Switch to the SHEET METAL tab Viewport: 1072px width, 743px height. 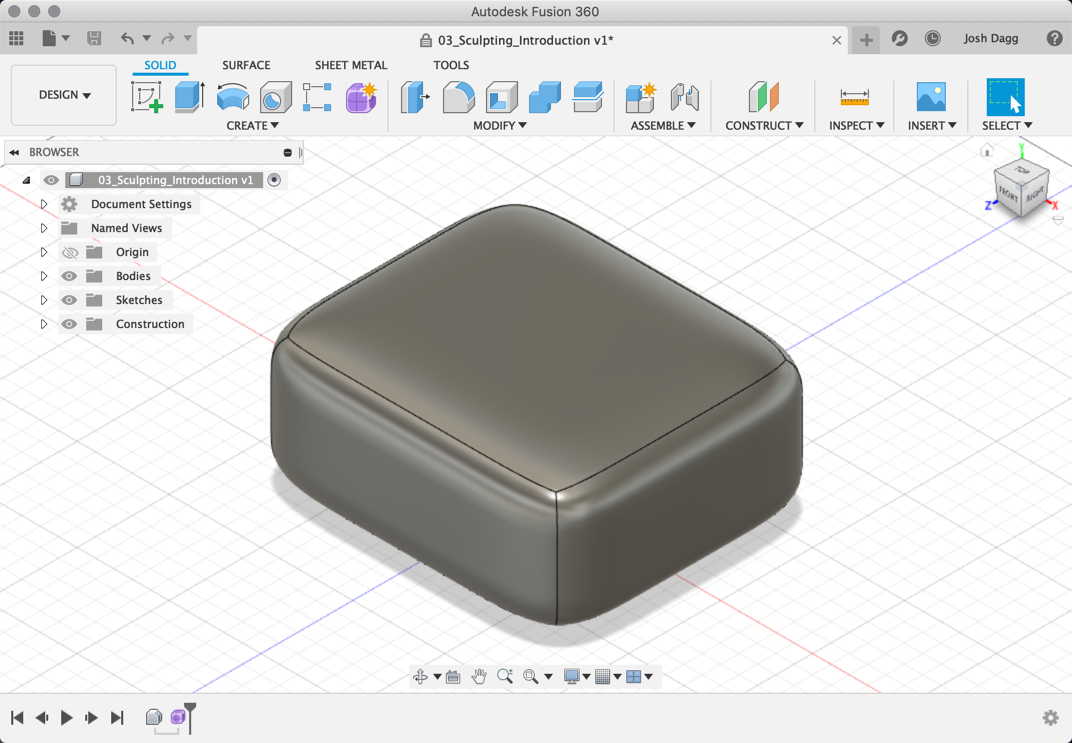(351, 65)
